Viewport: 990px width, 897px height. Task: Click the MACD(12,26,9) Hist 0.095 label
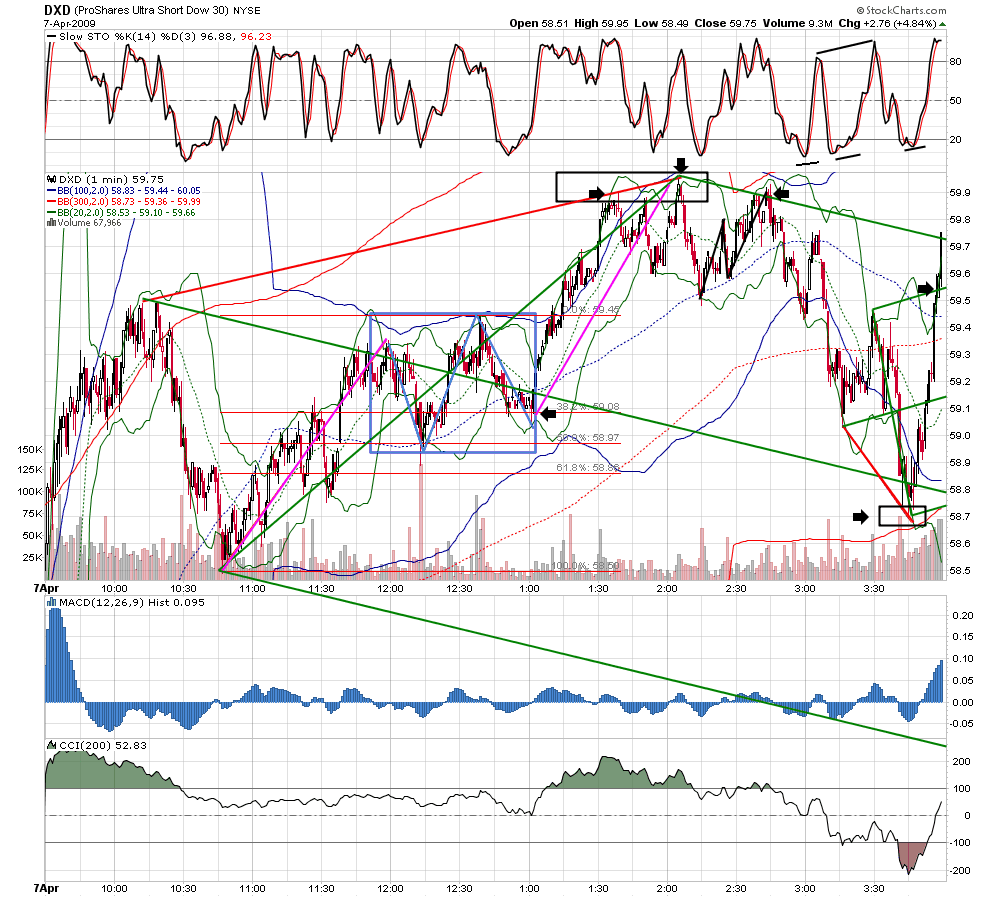coord(131,602)
